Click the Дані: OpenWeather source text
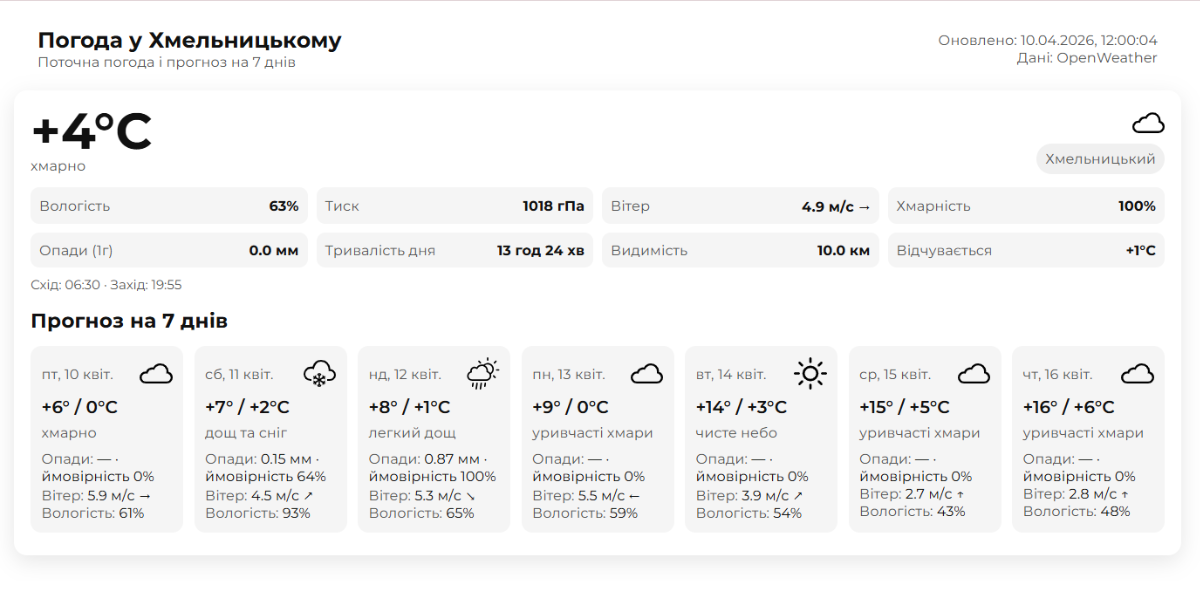Viewport: 1200px width, 600px height. (x=1086, y=58)
